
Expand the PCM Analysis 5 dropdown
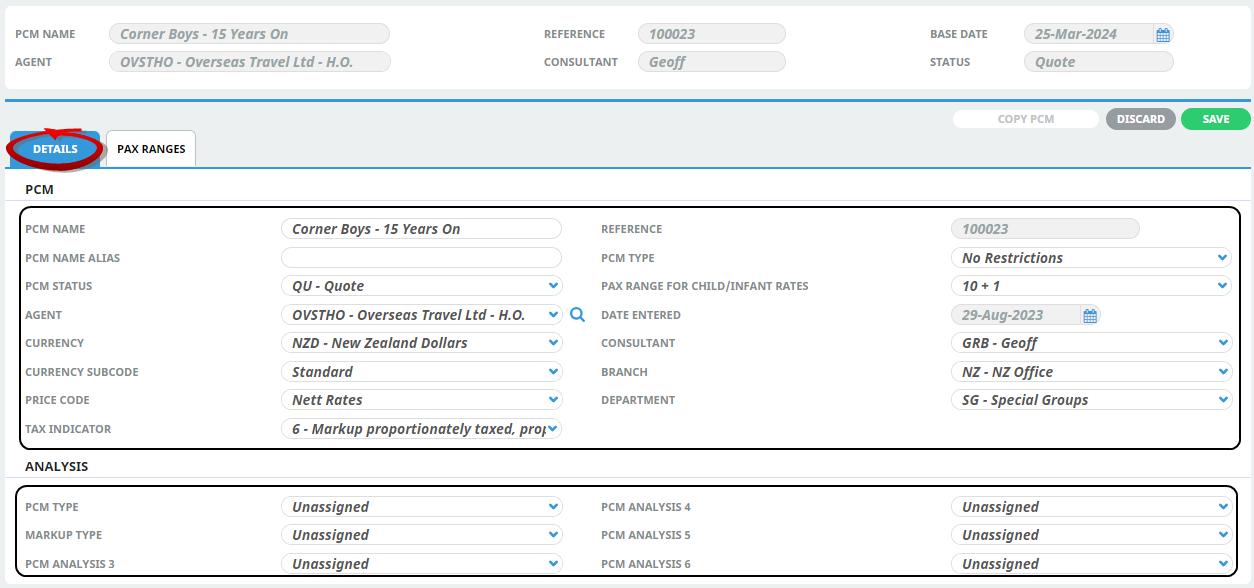pyautogui.click(x=1091, y=535)
